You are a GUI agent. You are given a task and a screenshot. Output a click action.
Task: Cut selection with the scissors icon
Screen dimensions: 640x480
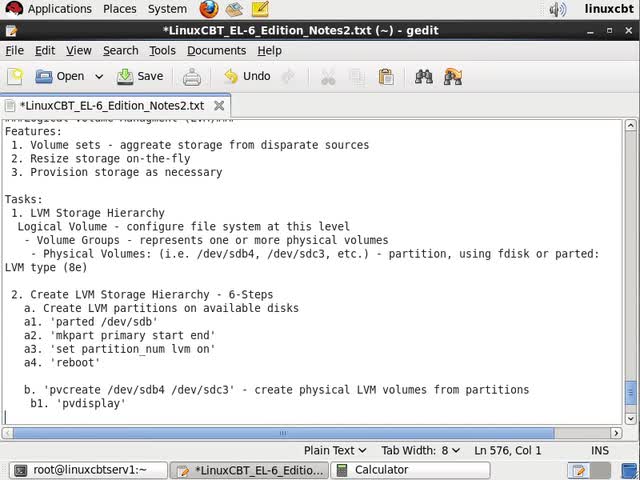pyautogui.click(x=328, y=77)
